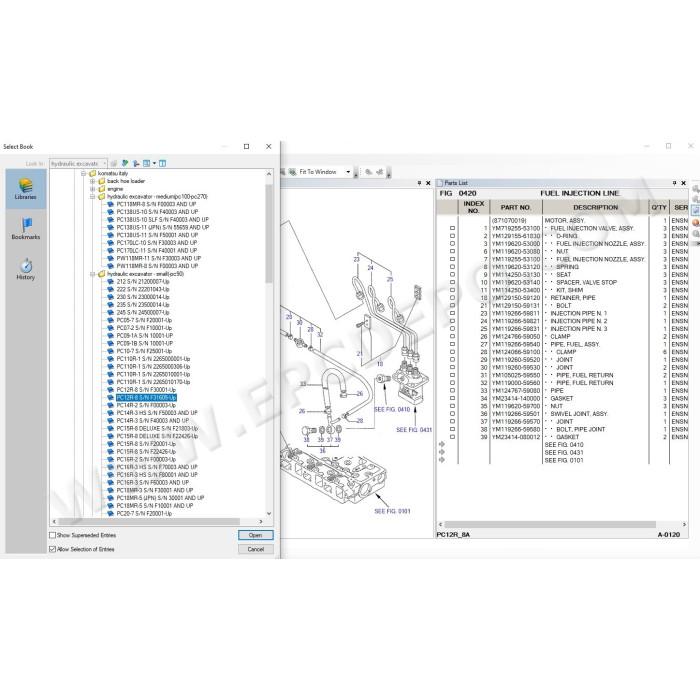This screenshot has width=700, height=700.
Task: Pin the illustration panel
Action: (419, 183)
